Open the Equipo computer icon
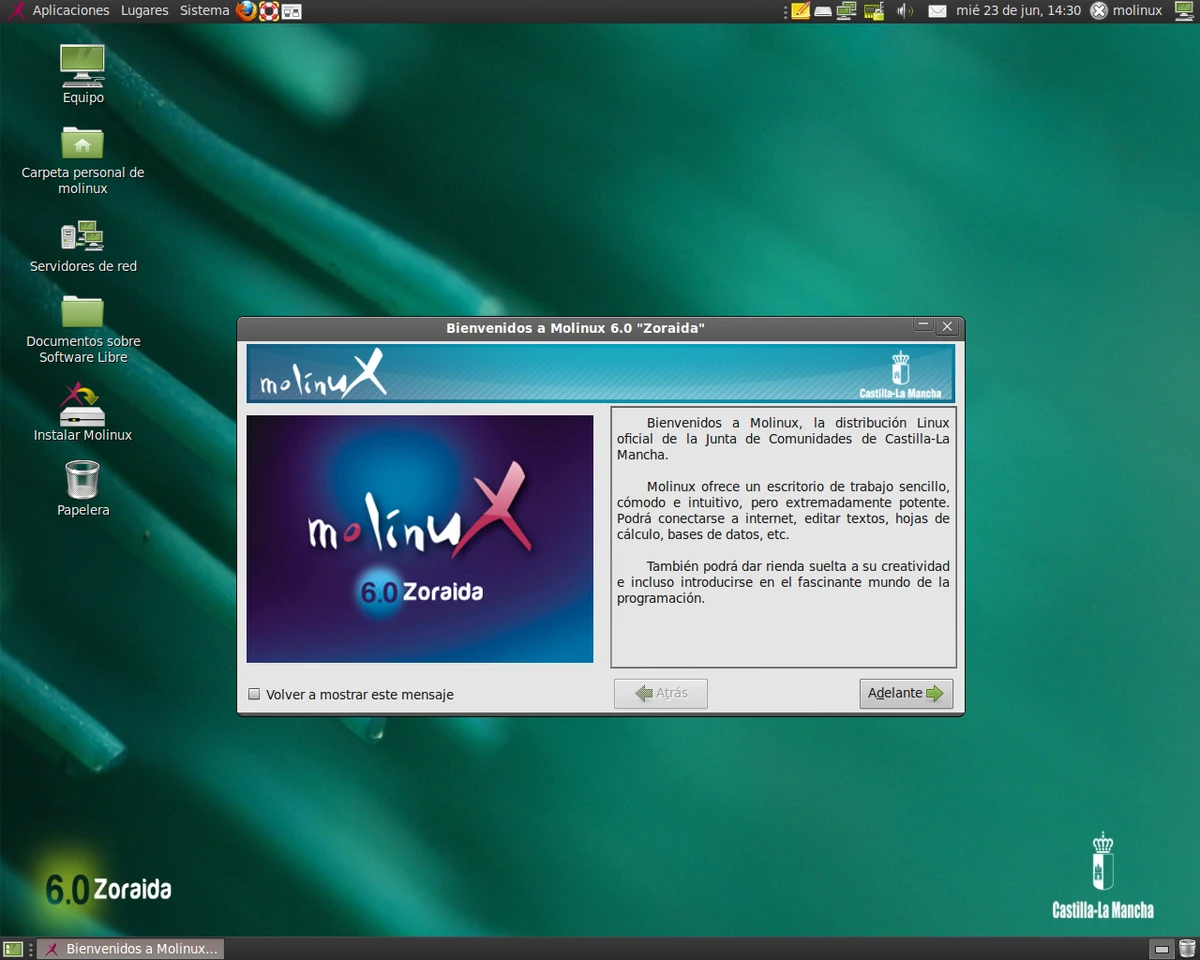Screen dimensions: 1200x960 [x=83, y=67]
